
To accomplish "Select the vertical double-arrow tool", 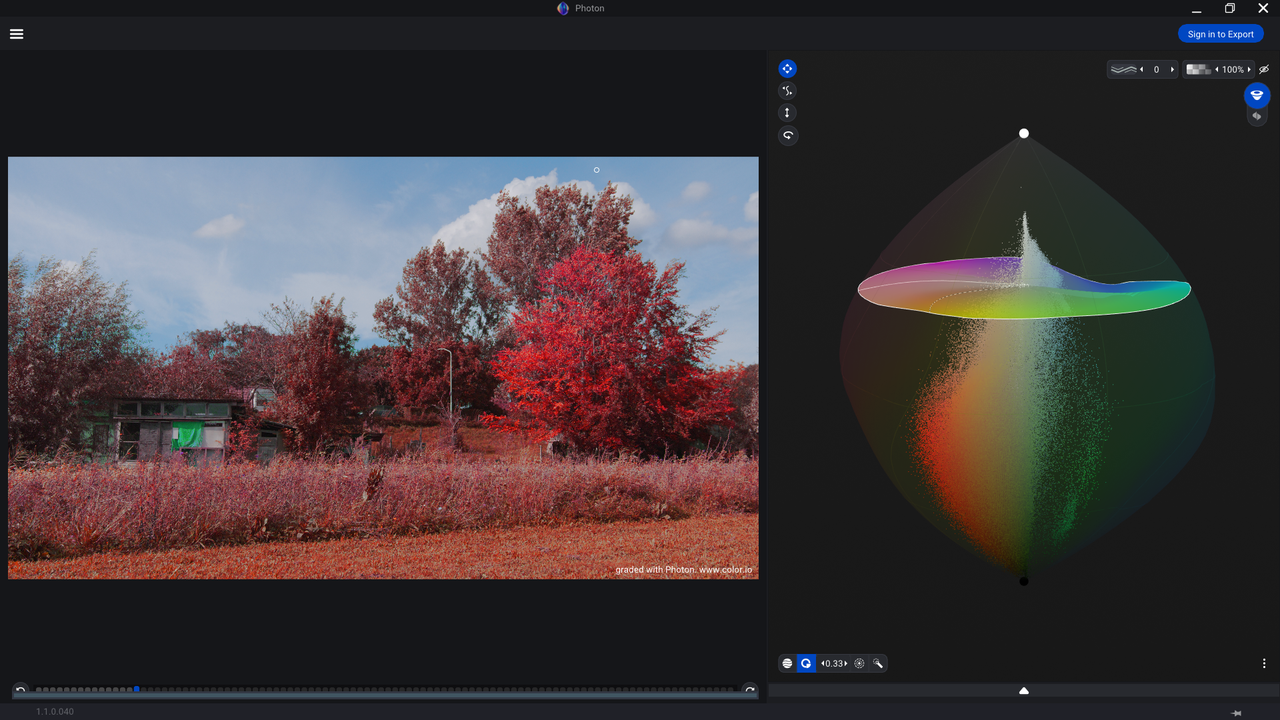I will click(x=788, y=113).
